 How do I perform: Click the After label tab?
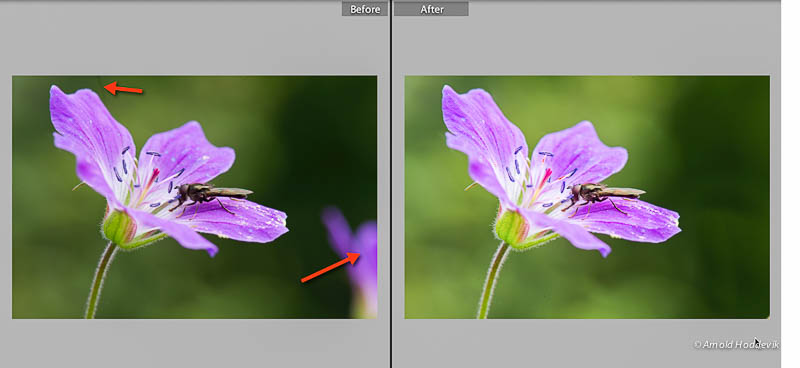point(432,9)
